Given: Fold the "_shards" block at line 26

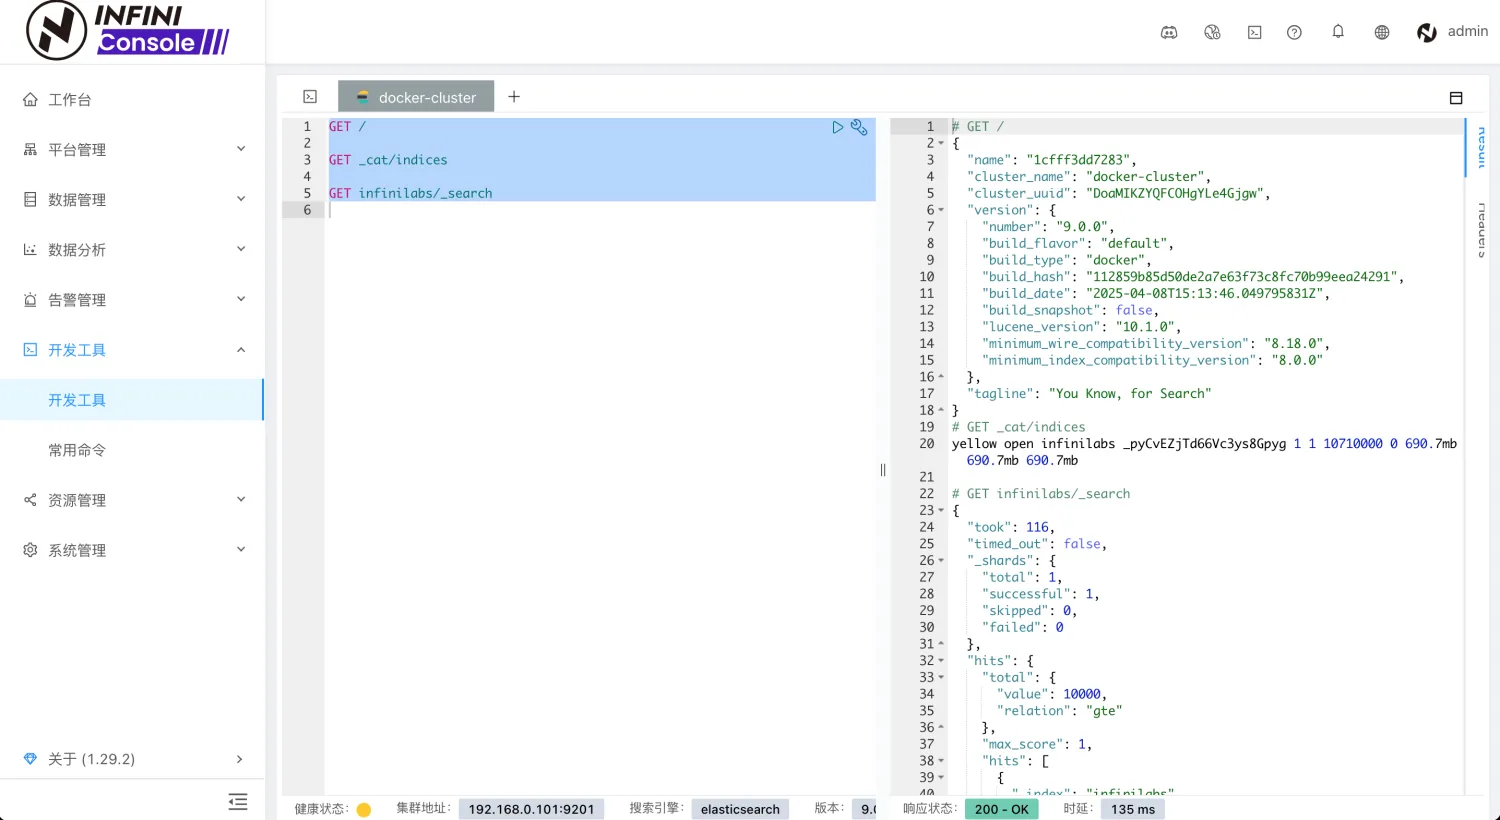Looking at the screenshot, I should coord(941,560).
